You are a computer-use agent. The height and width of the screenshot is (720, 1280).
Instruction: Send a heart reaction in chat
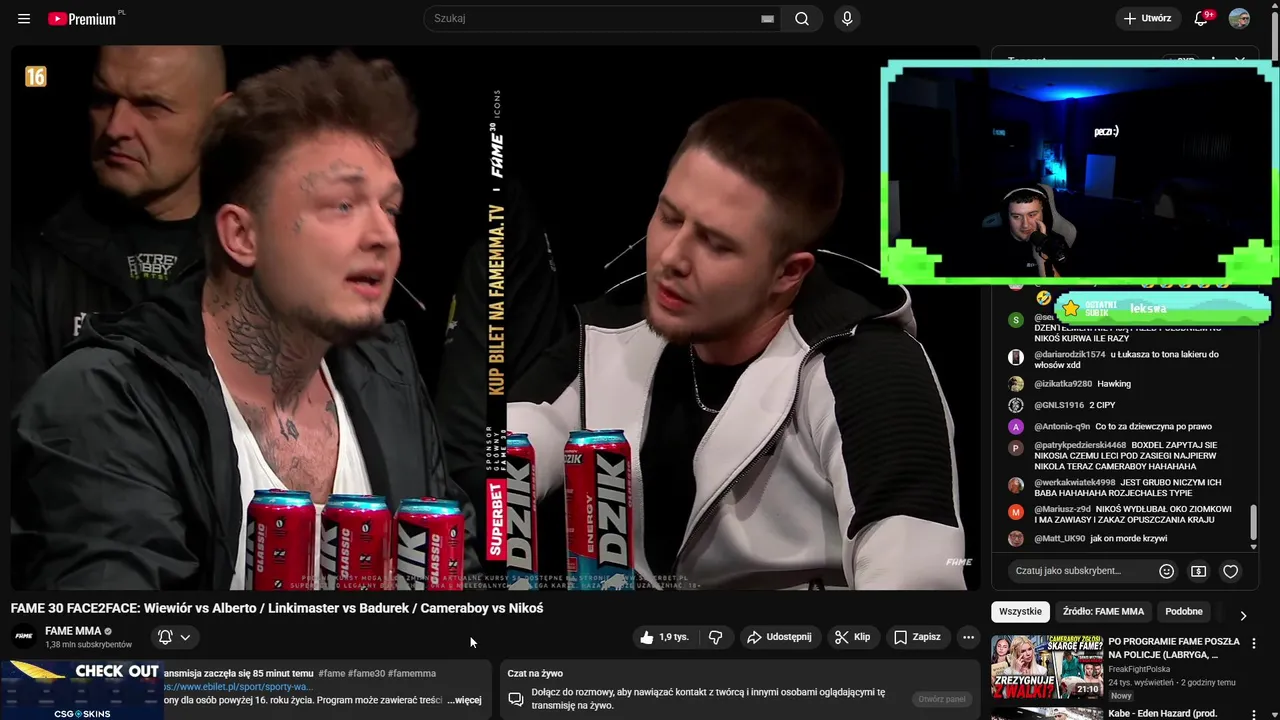[1231, 571]
